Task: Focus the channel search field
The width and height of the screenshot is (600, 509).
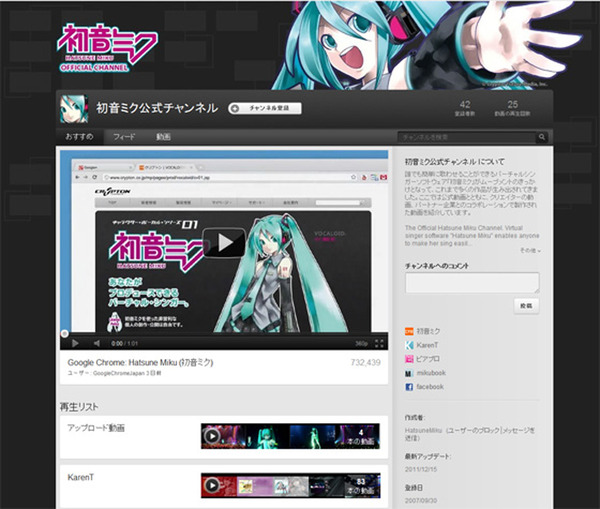Action: [x=467, y=137]
